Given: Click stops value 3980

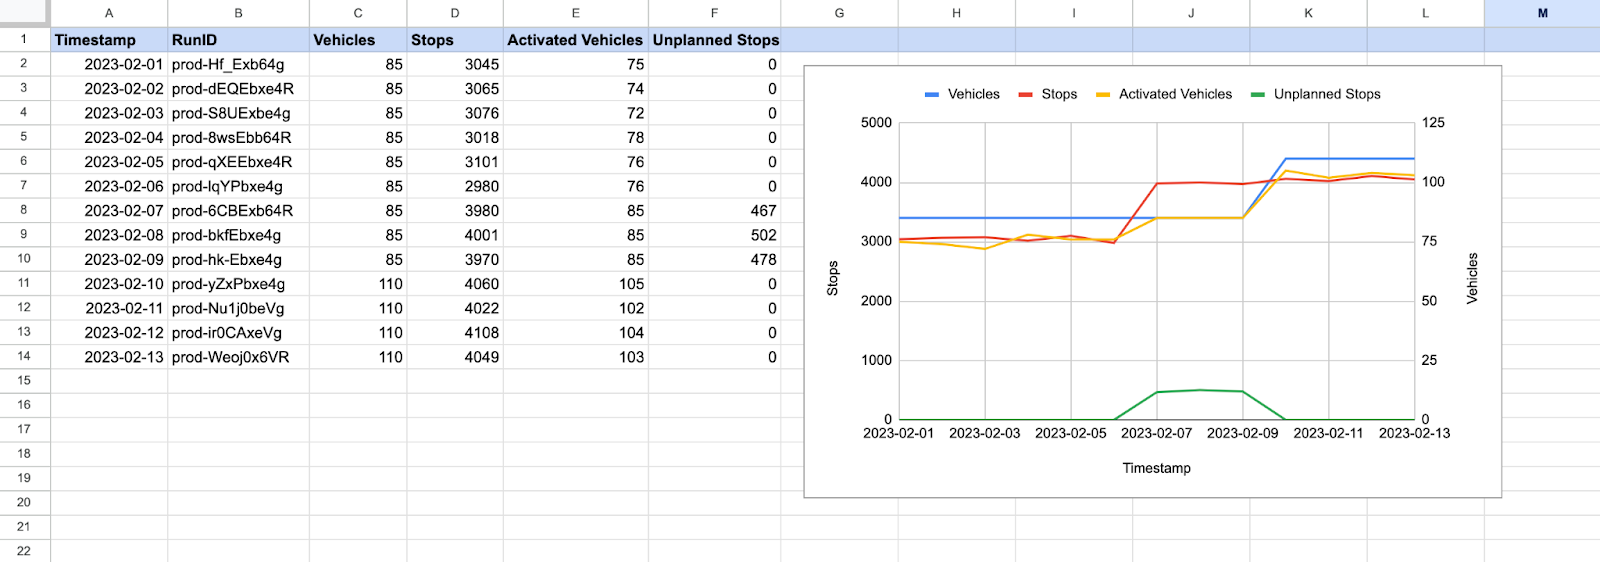Looking at the screenshot, I should [x=455, y=211].
